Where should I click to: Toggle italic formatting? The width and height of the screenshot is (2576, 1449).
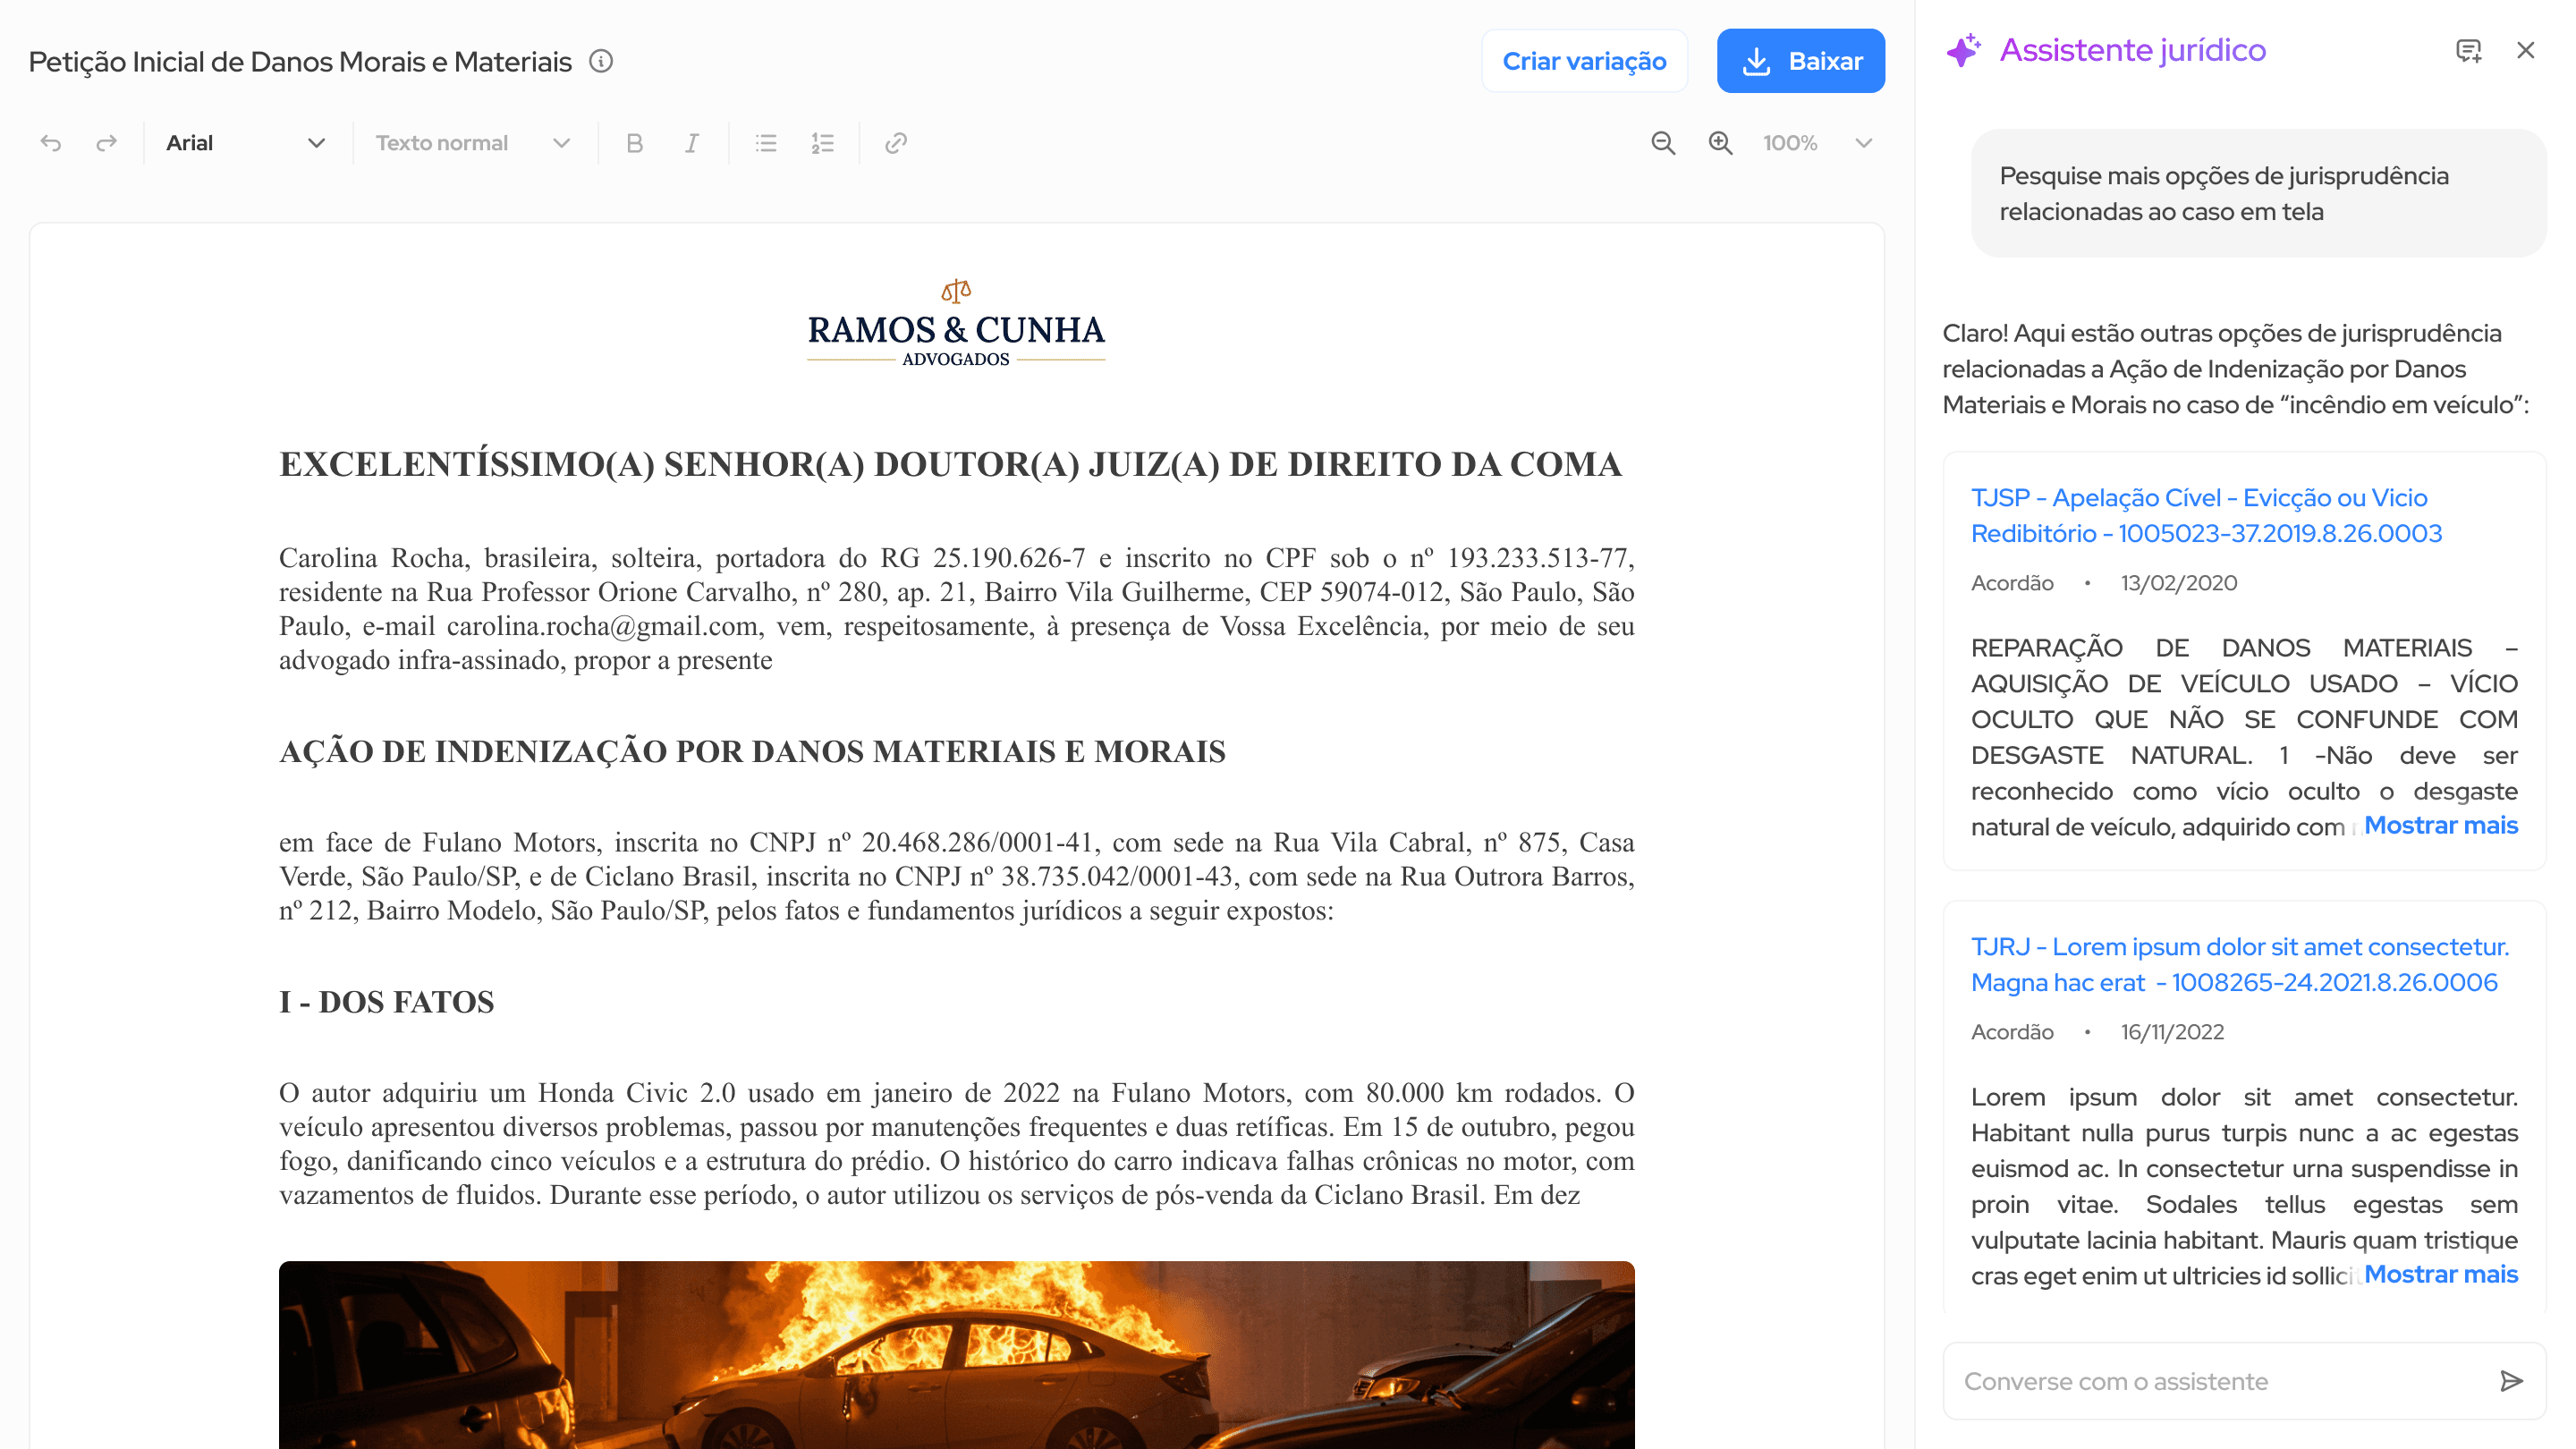point(691,143)
